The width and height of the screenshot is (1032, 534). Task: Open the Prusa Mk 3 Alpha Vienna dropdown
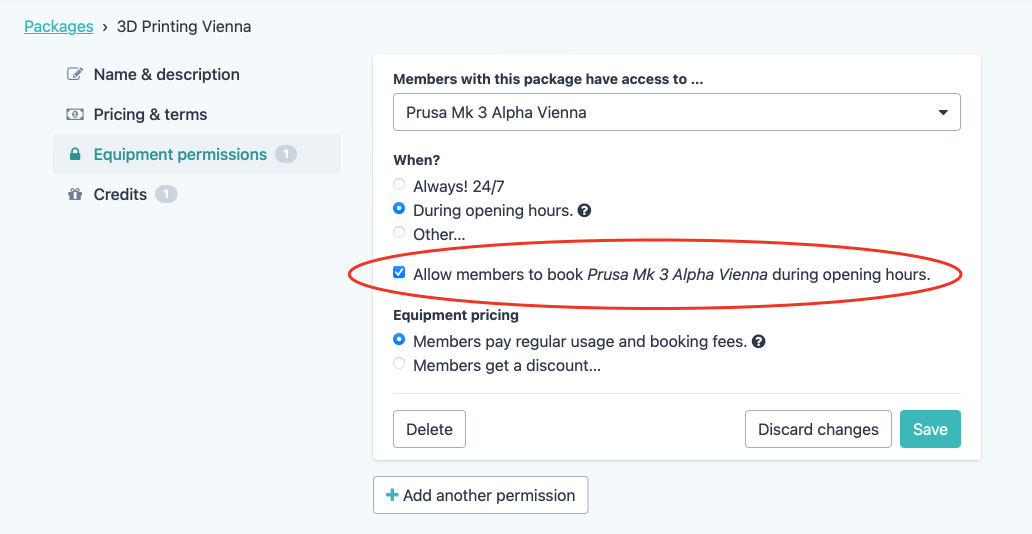click(x=676, y=113)
